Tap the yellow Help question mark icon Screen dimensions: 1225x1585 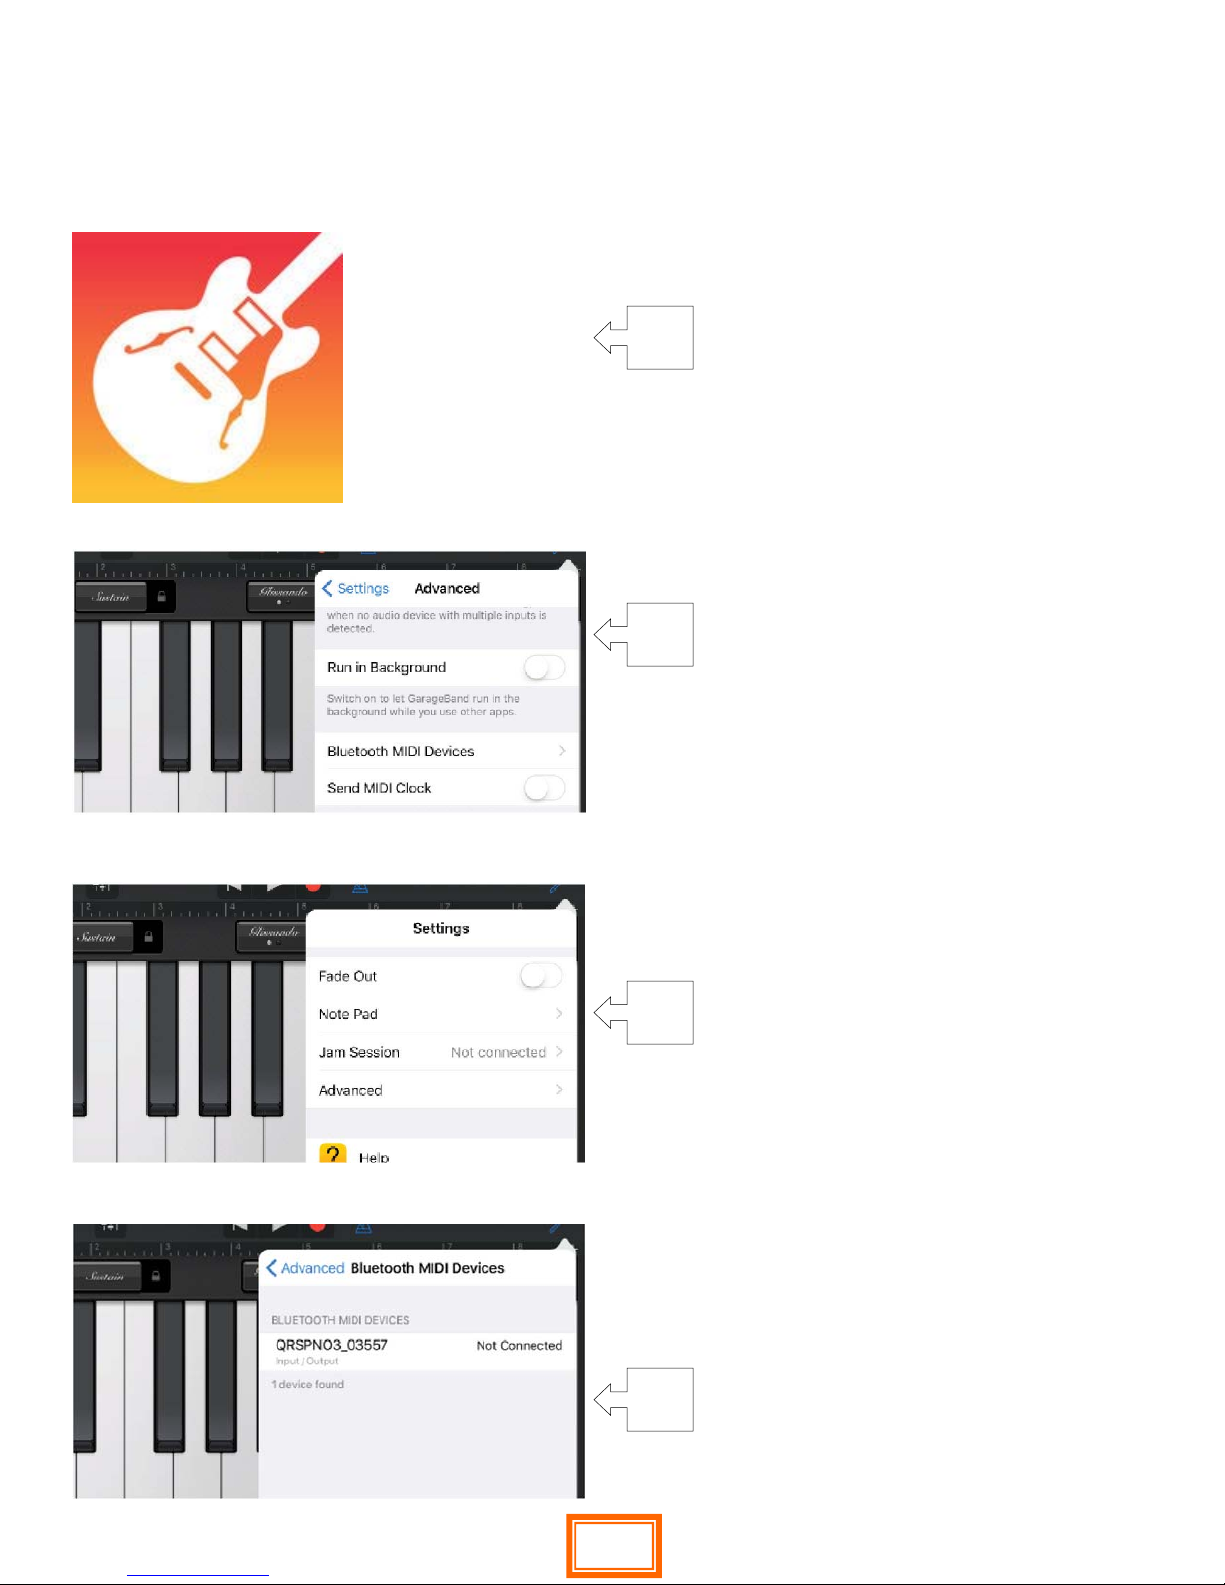(332, 1153)
